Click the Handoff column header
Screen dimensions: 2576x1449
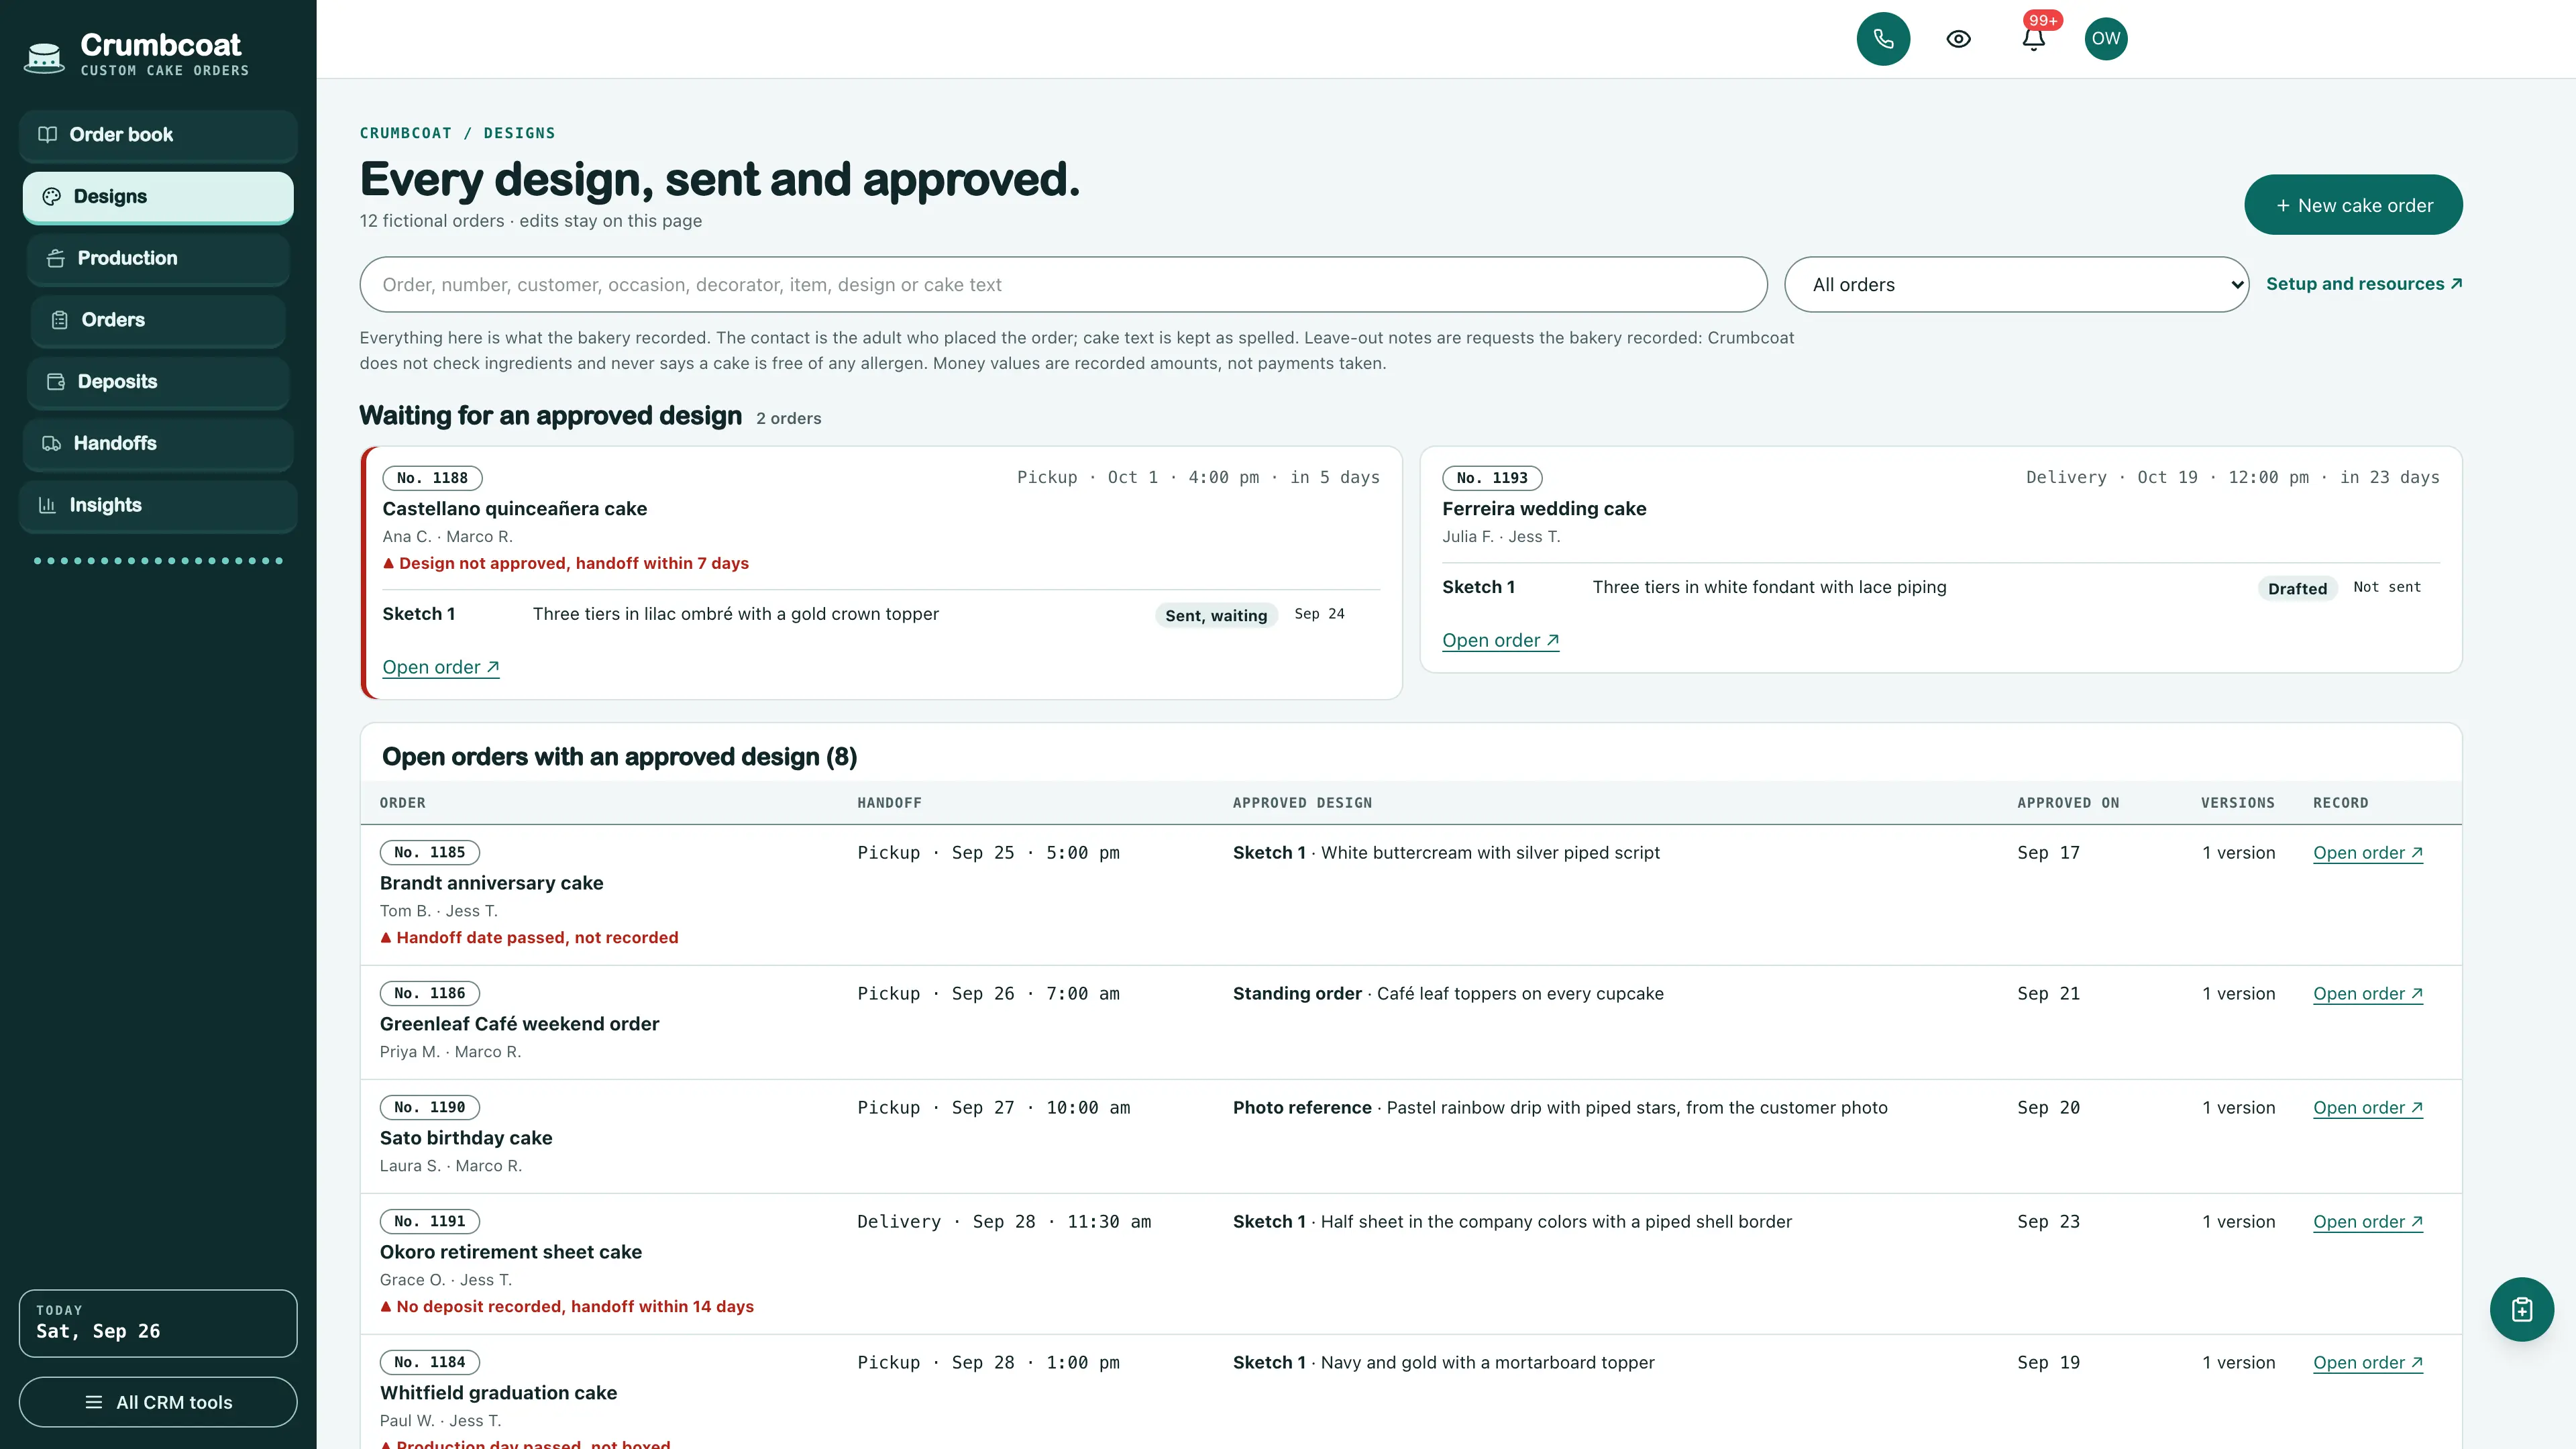coord(889,803)
